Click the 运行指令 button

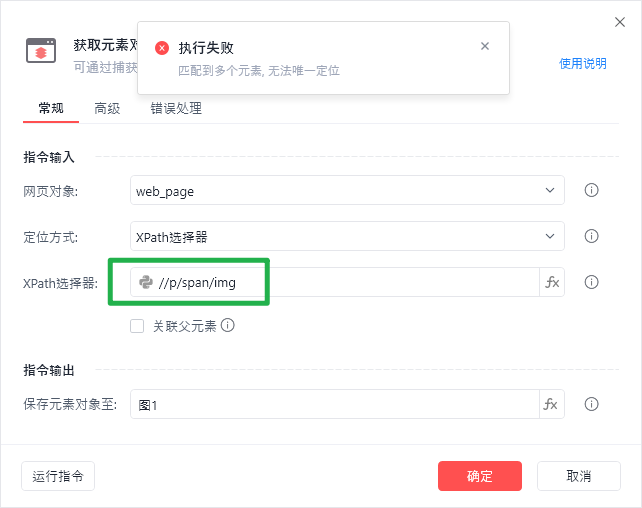pyautogui.click(x=58, y=476)
